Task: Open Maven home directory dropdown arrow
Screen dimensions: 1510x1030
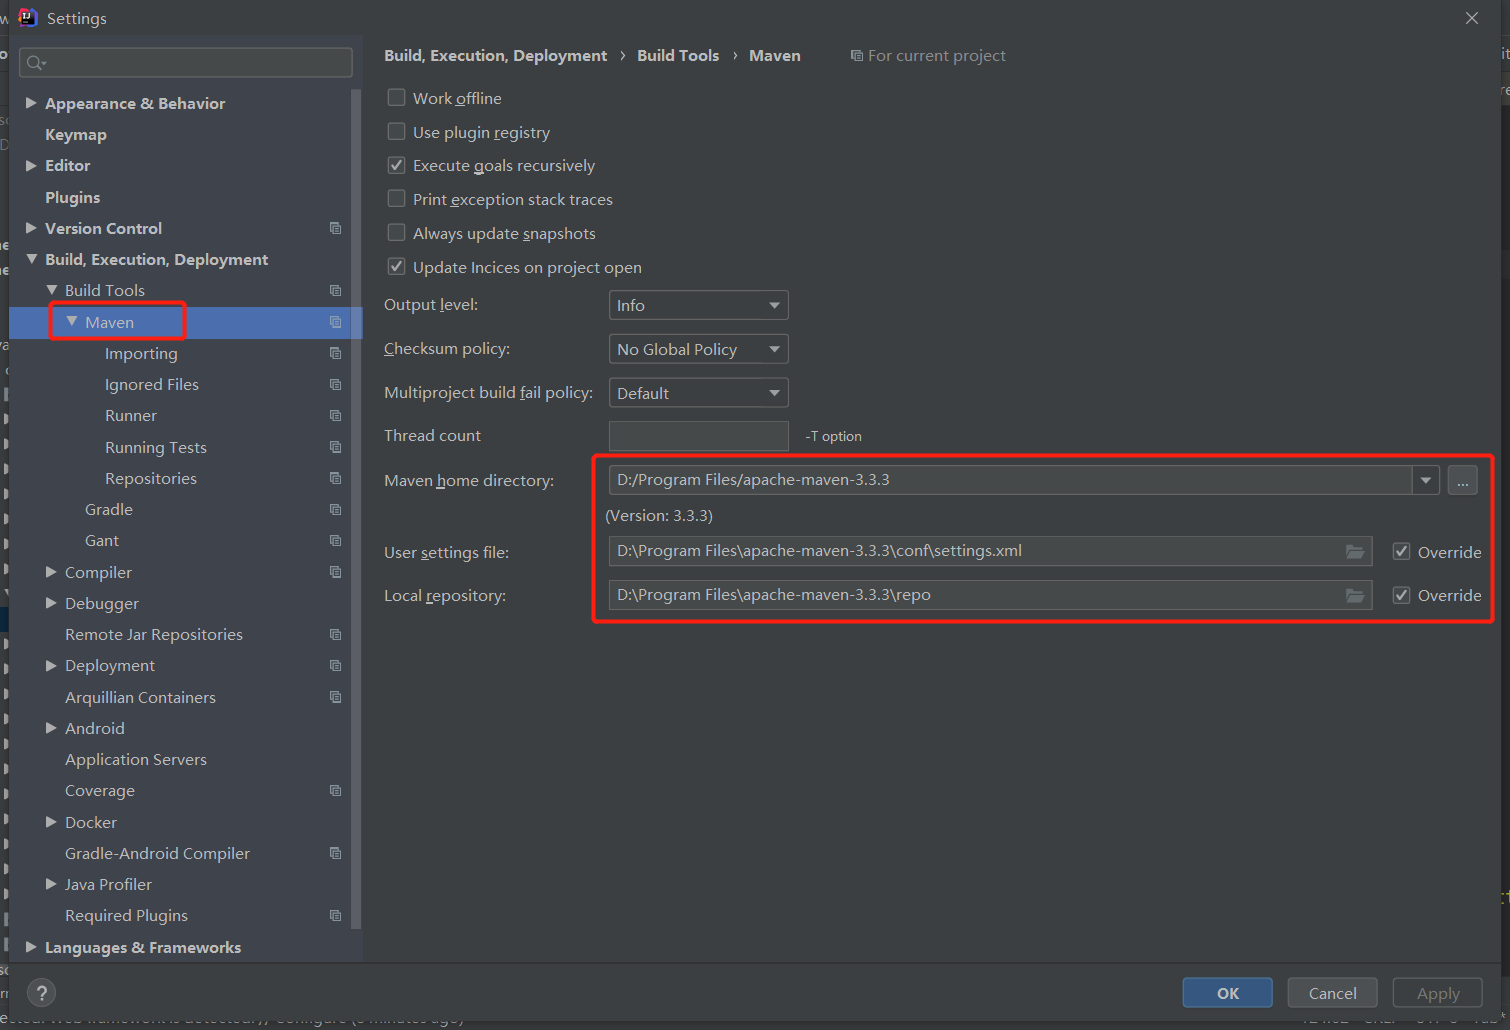Action: coord(1425,480)
